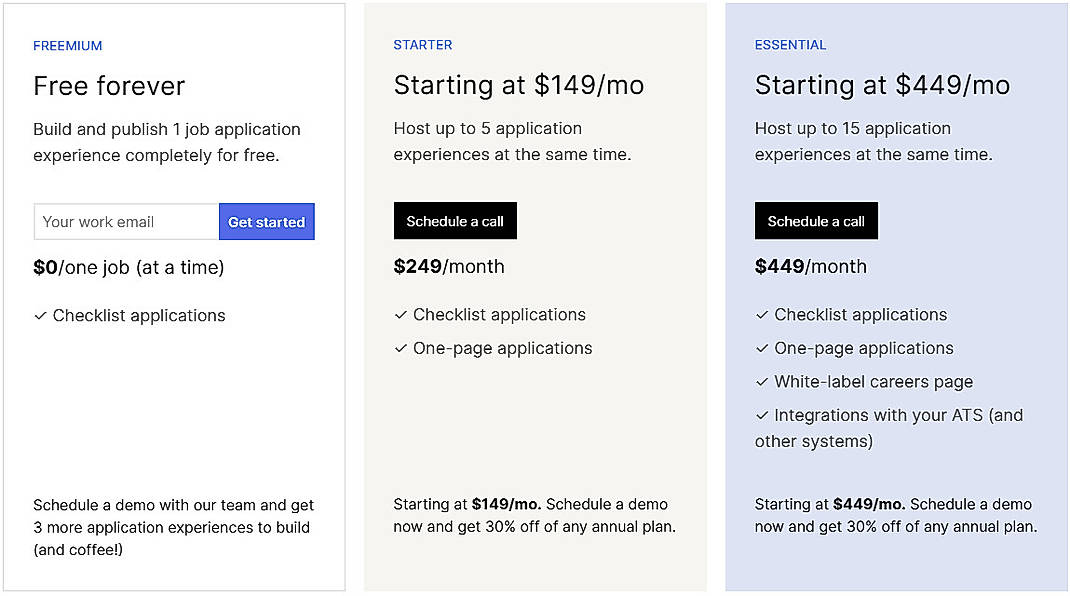Select the STARTER plan label
This screenshot has height=596, width=1070.
(x=423, y=44)
